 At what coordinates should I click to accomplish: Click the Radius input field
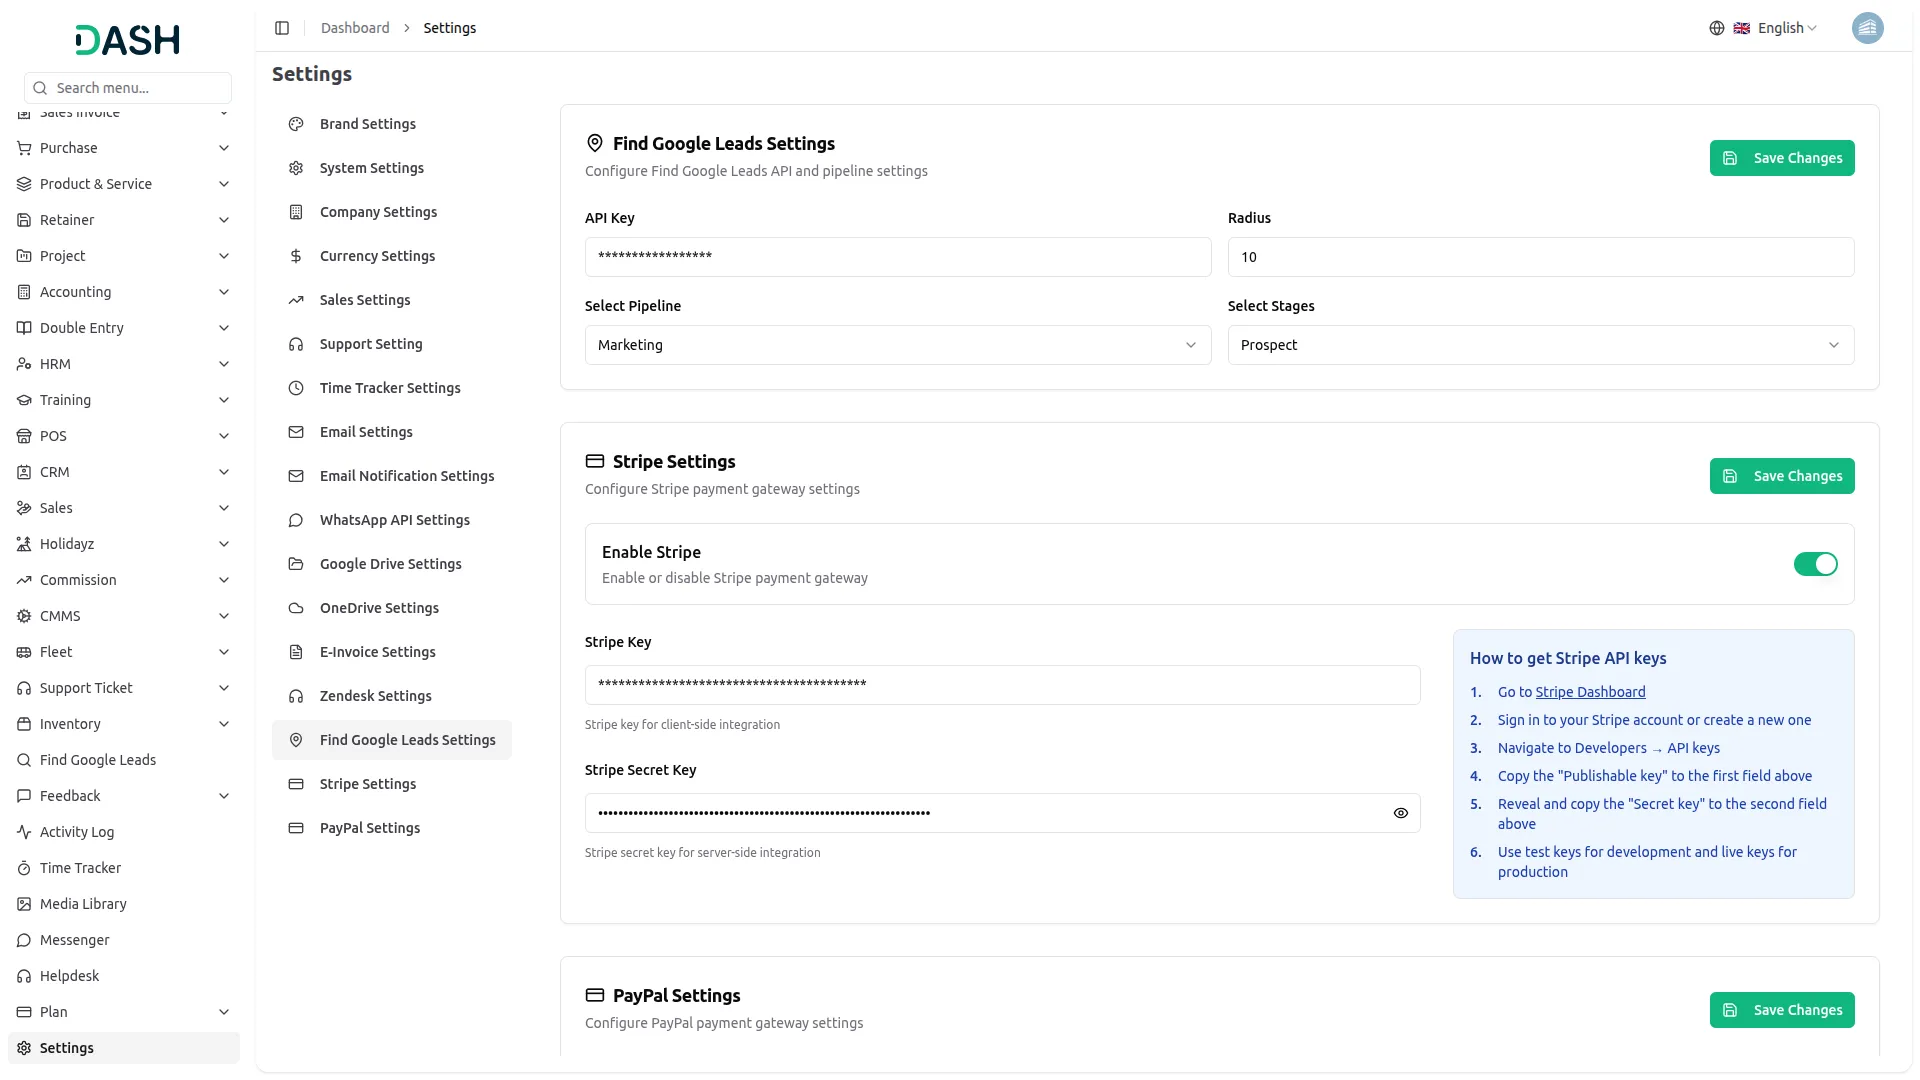(x=1540, y=257)
